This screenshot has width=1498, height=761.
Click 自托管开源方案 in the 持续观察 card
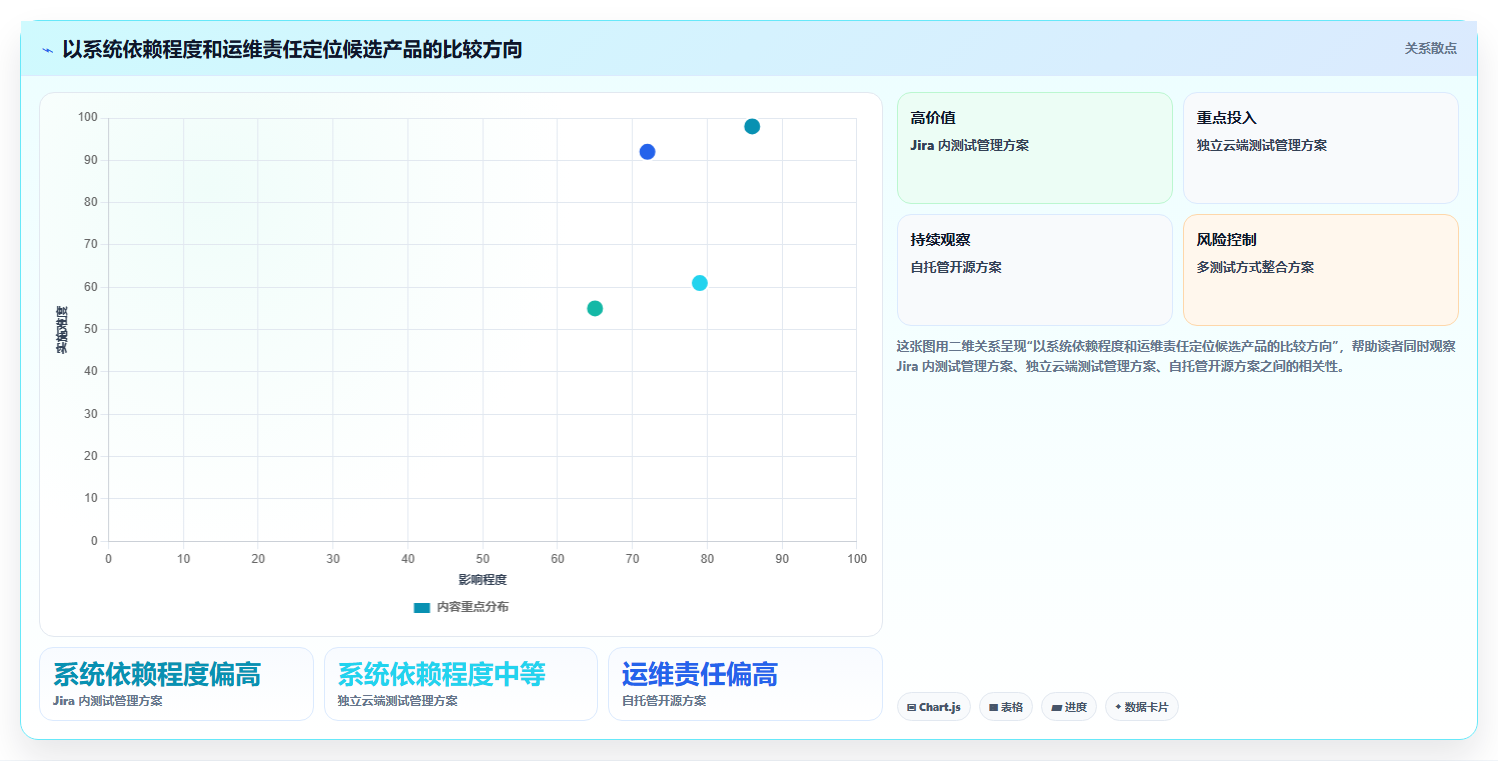tap(956, 268)
